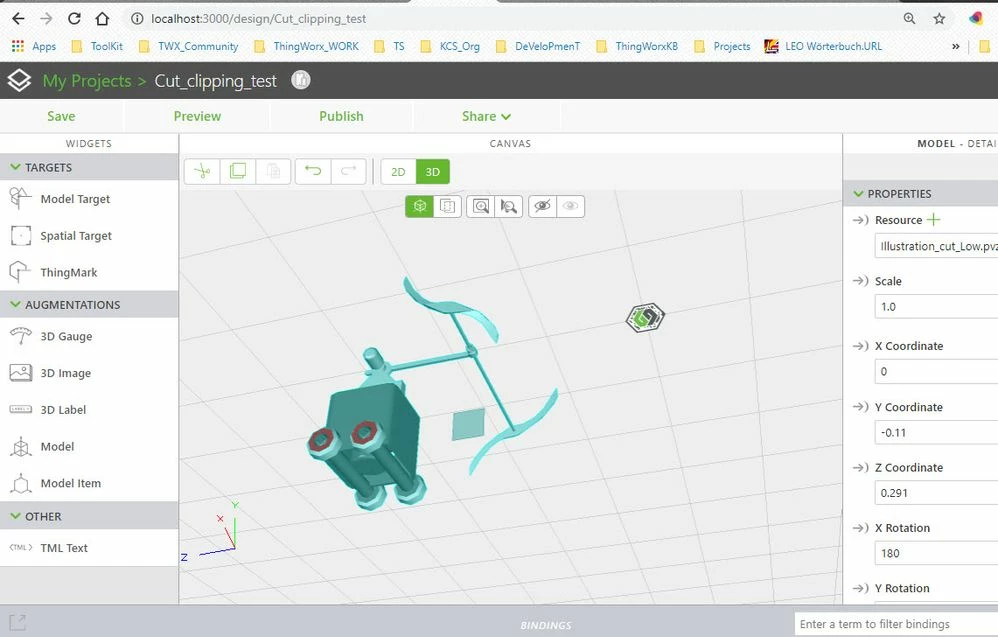998x637 pixels.
Task: Click the browser zoom magnifier icon
Action: click(910, 18)
